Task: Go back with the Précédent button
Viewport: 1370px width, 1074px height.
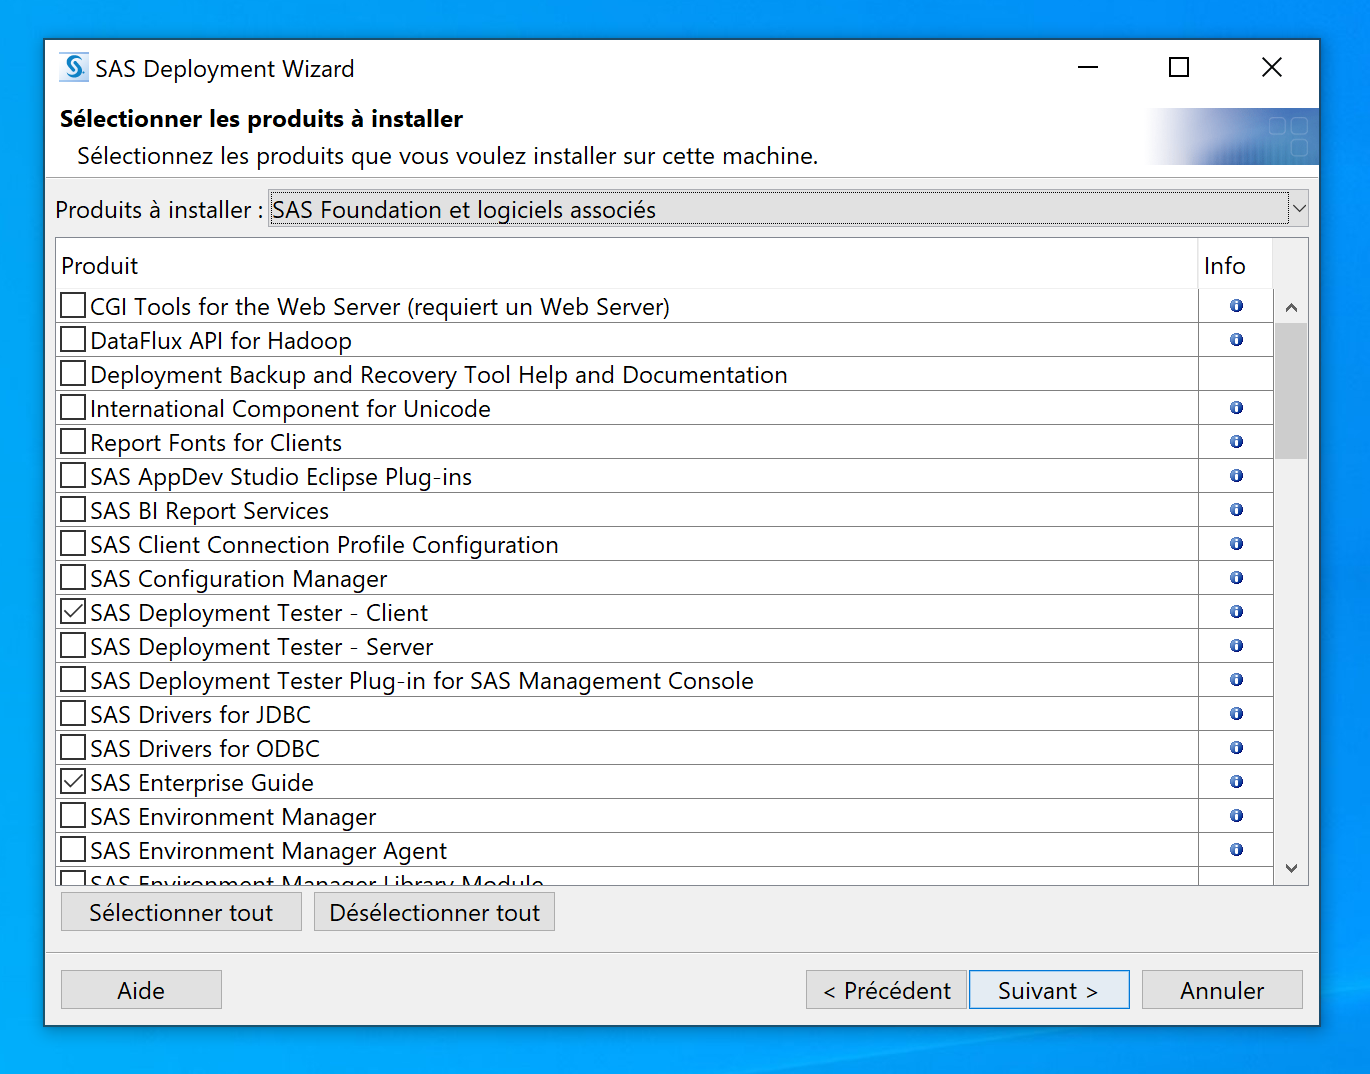Action: [x=886, y=990]
